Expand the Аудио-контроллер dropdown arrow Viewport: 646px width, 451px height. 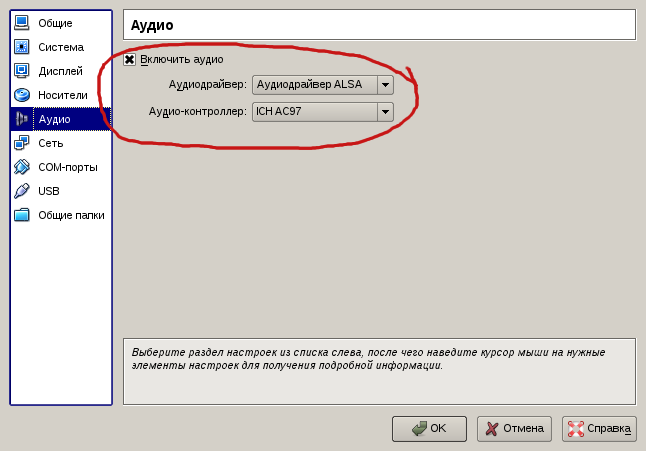(385, 112)
